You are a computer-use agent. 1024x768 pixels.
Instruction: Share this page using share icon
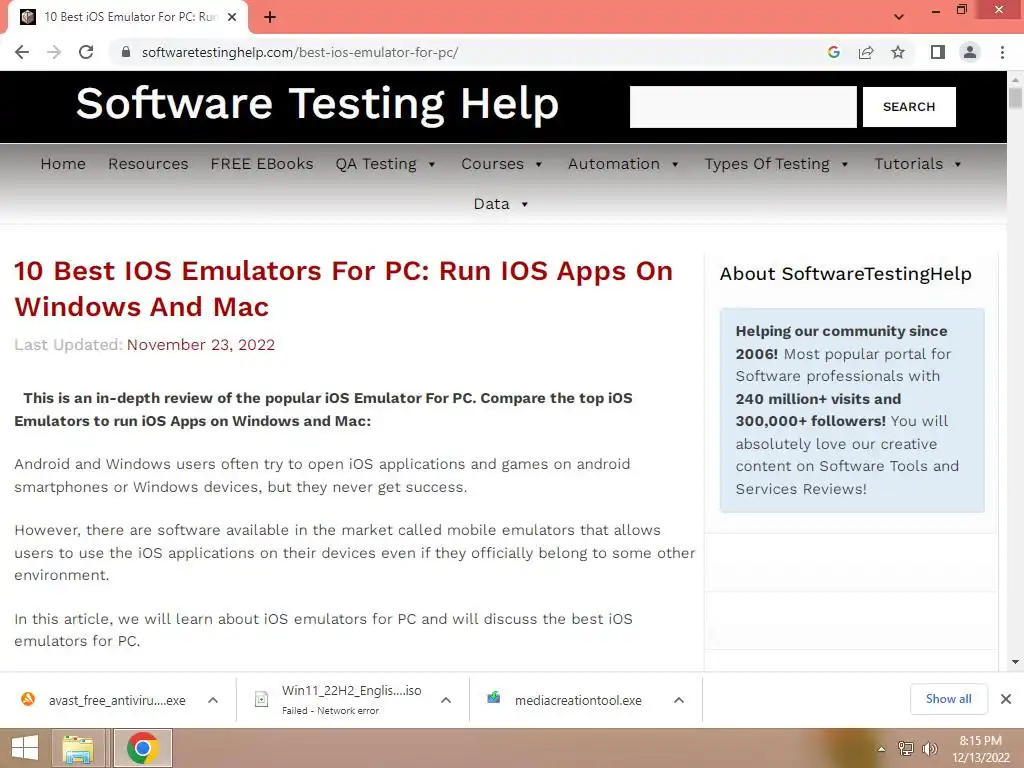point(866,52)
